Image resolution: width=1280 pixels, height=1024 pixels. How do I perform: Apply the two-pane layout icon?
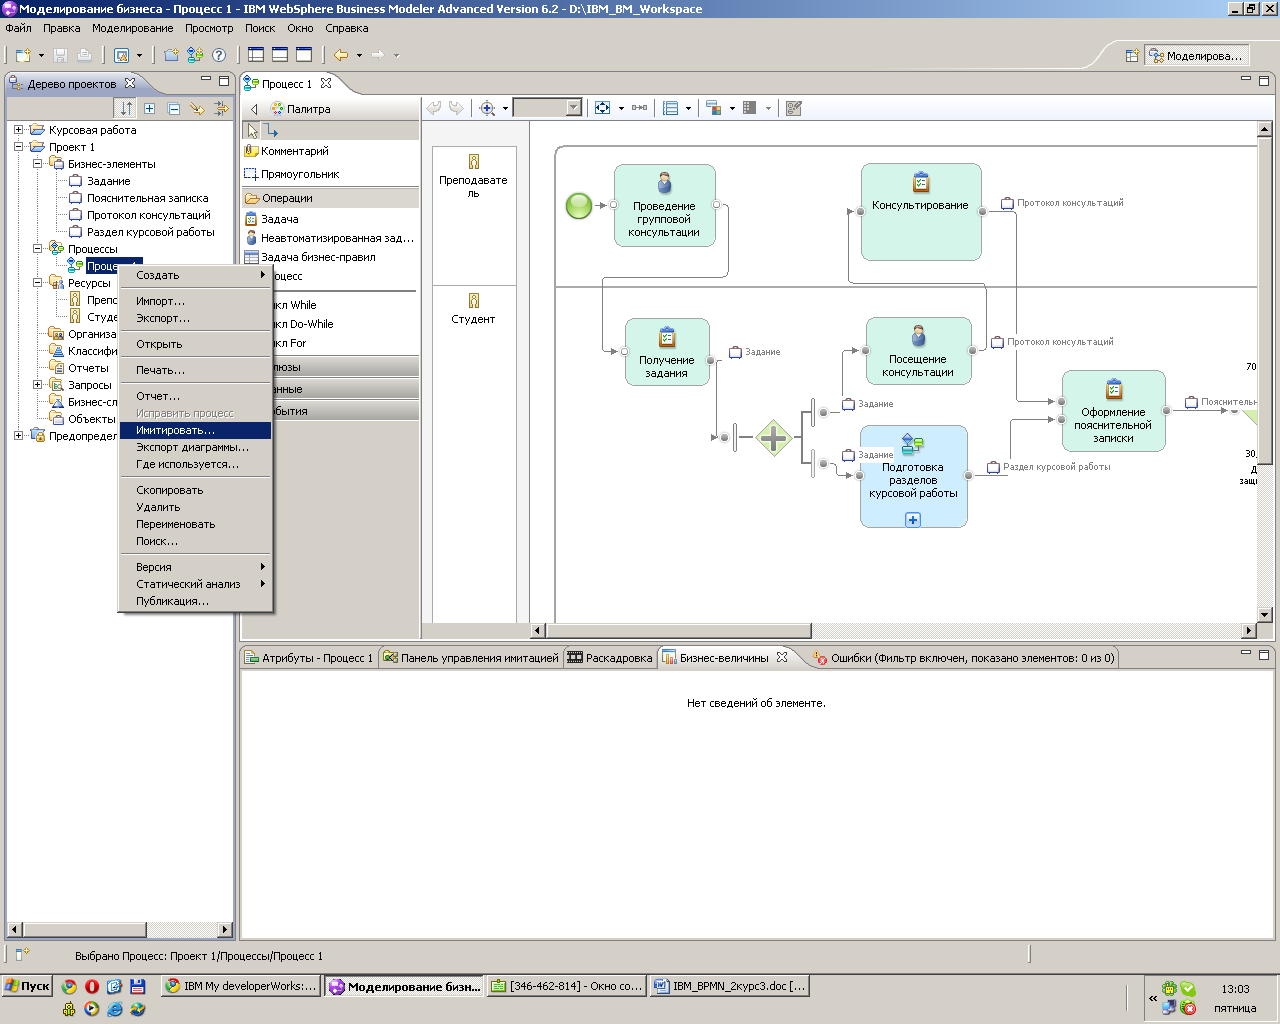280,55
